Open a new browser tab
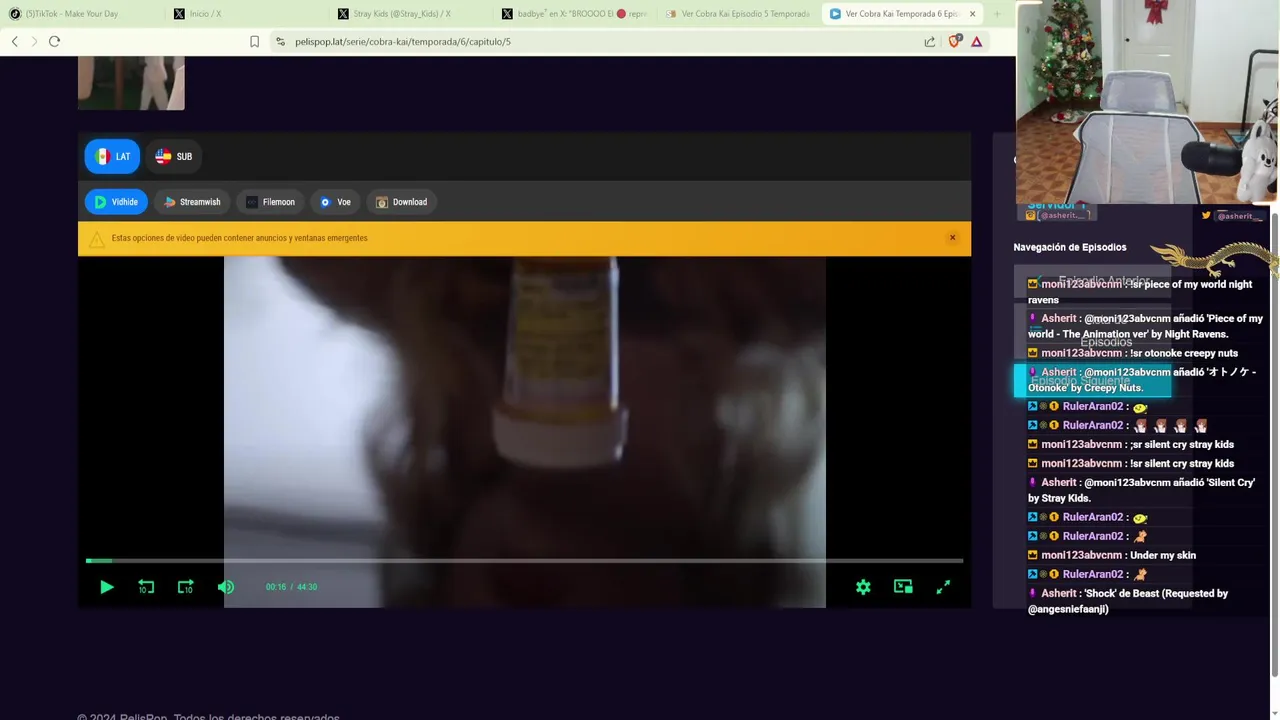The image size is (1280, 720). [997, 14]
